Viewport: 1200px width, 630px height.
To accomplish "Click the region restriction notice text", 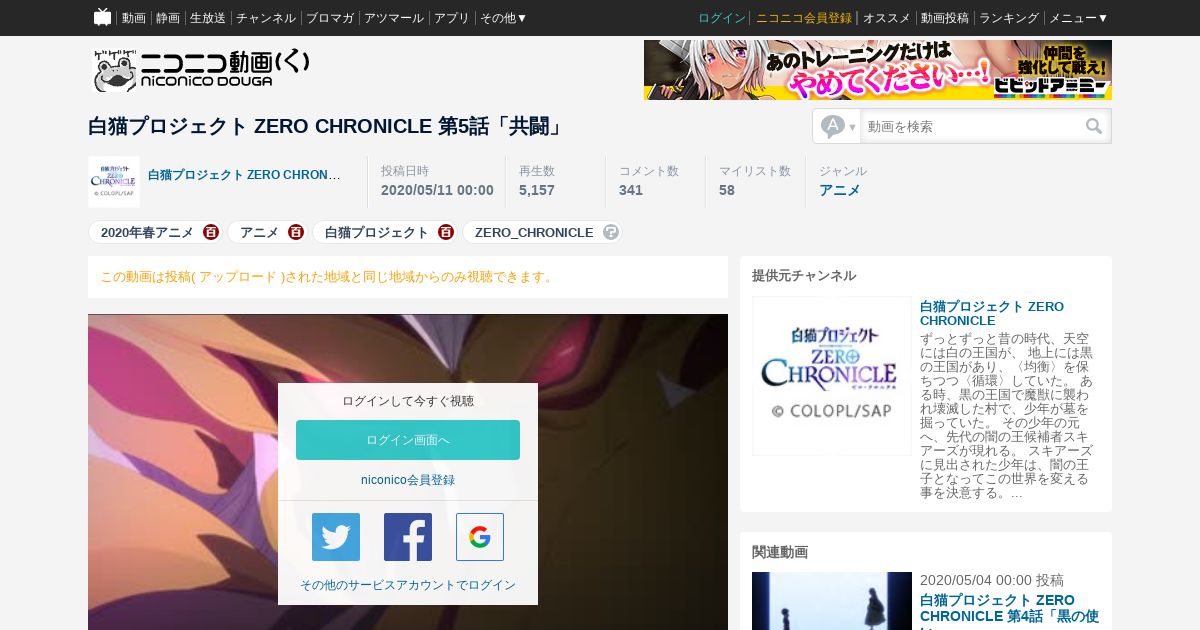I will (328, 277).
